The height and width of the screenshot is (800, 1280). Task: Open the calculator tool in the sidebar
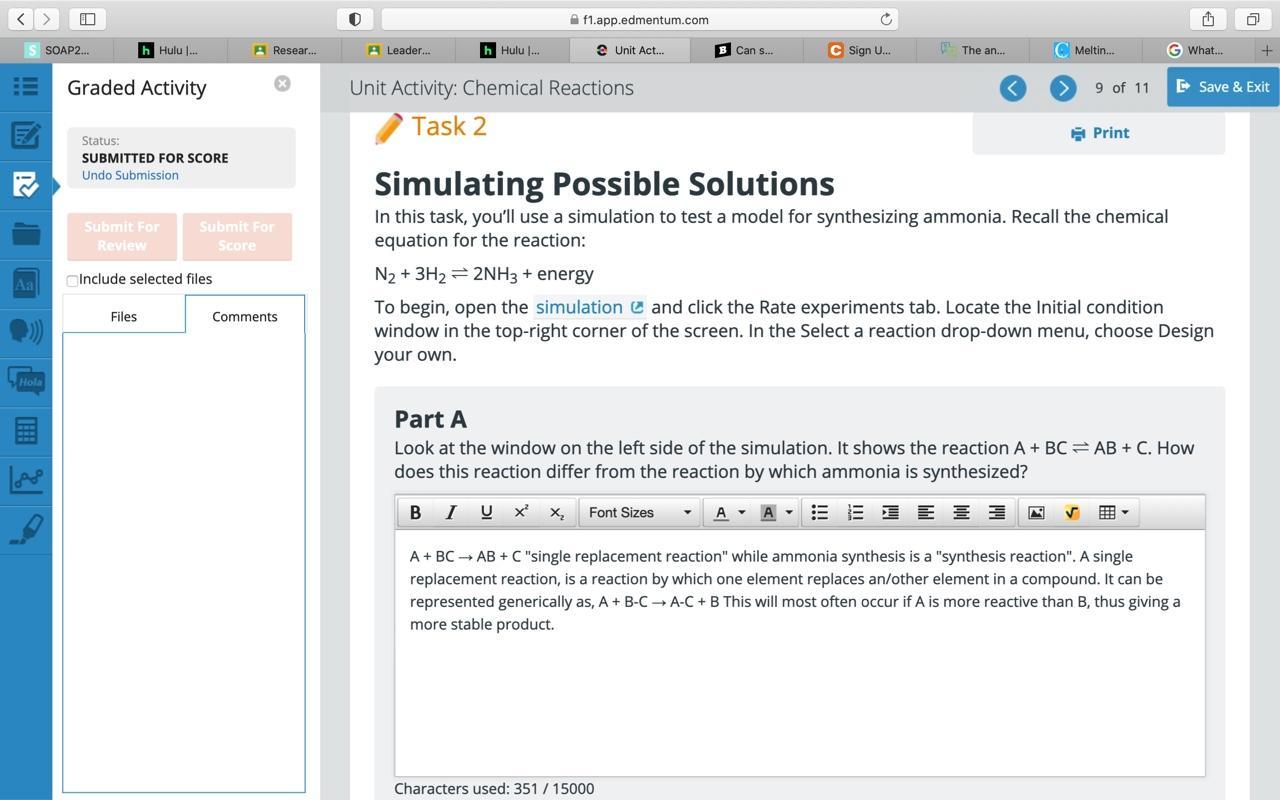click(x=26, y=430)
